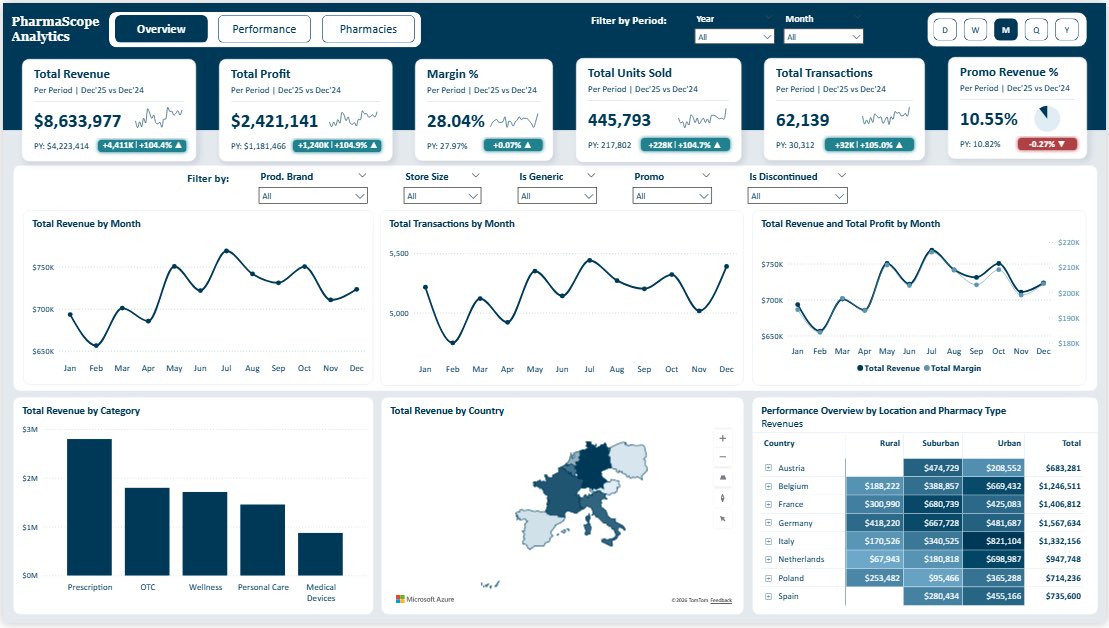Screen dimensions: 1109x628
Task: Open the Is Generic filter dropdown
Action: click(557, 196)
